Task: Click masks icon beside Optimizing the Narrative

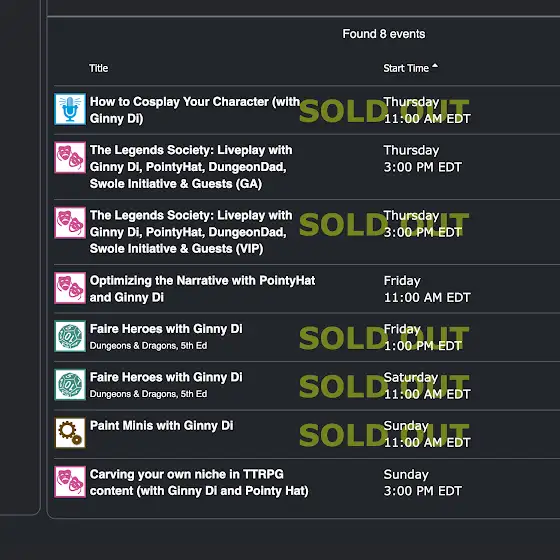Action: click(x=70, y=288)
